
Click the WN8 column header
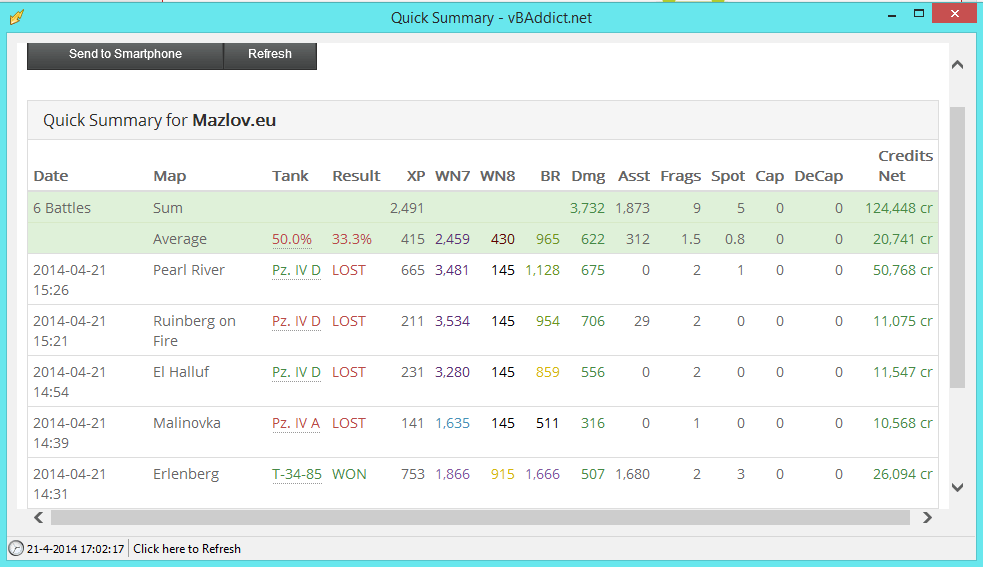coord(498,176)
